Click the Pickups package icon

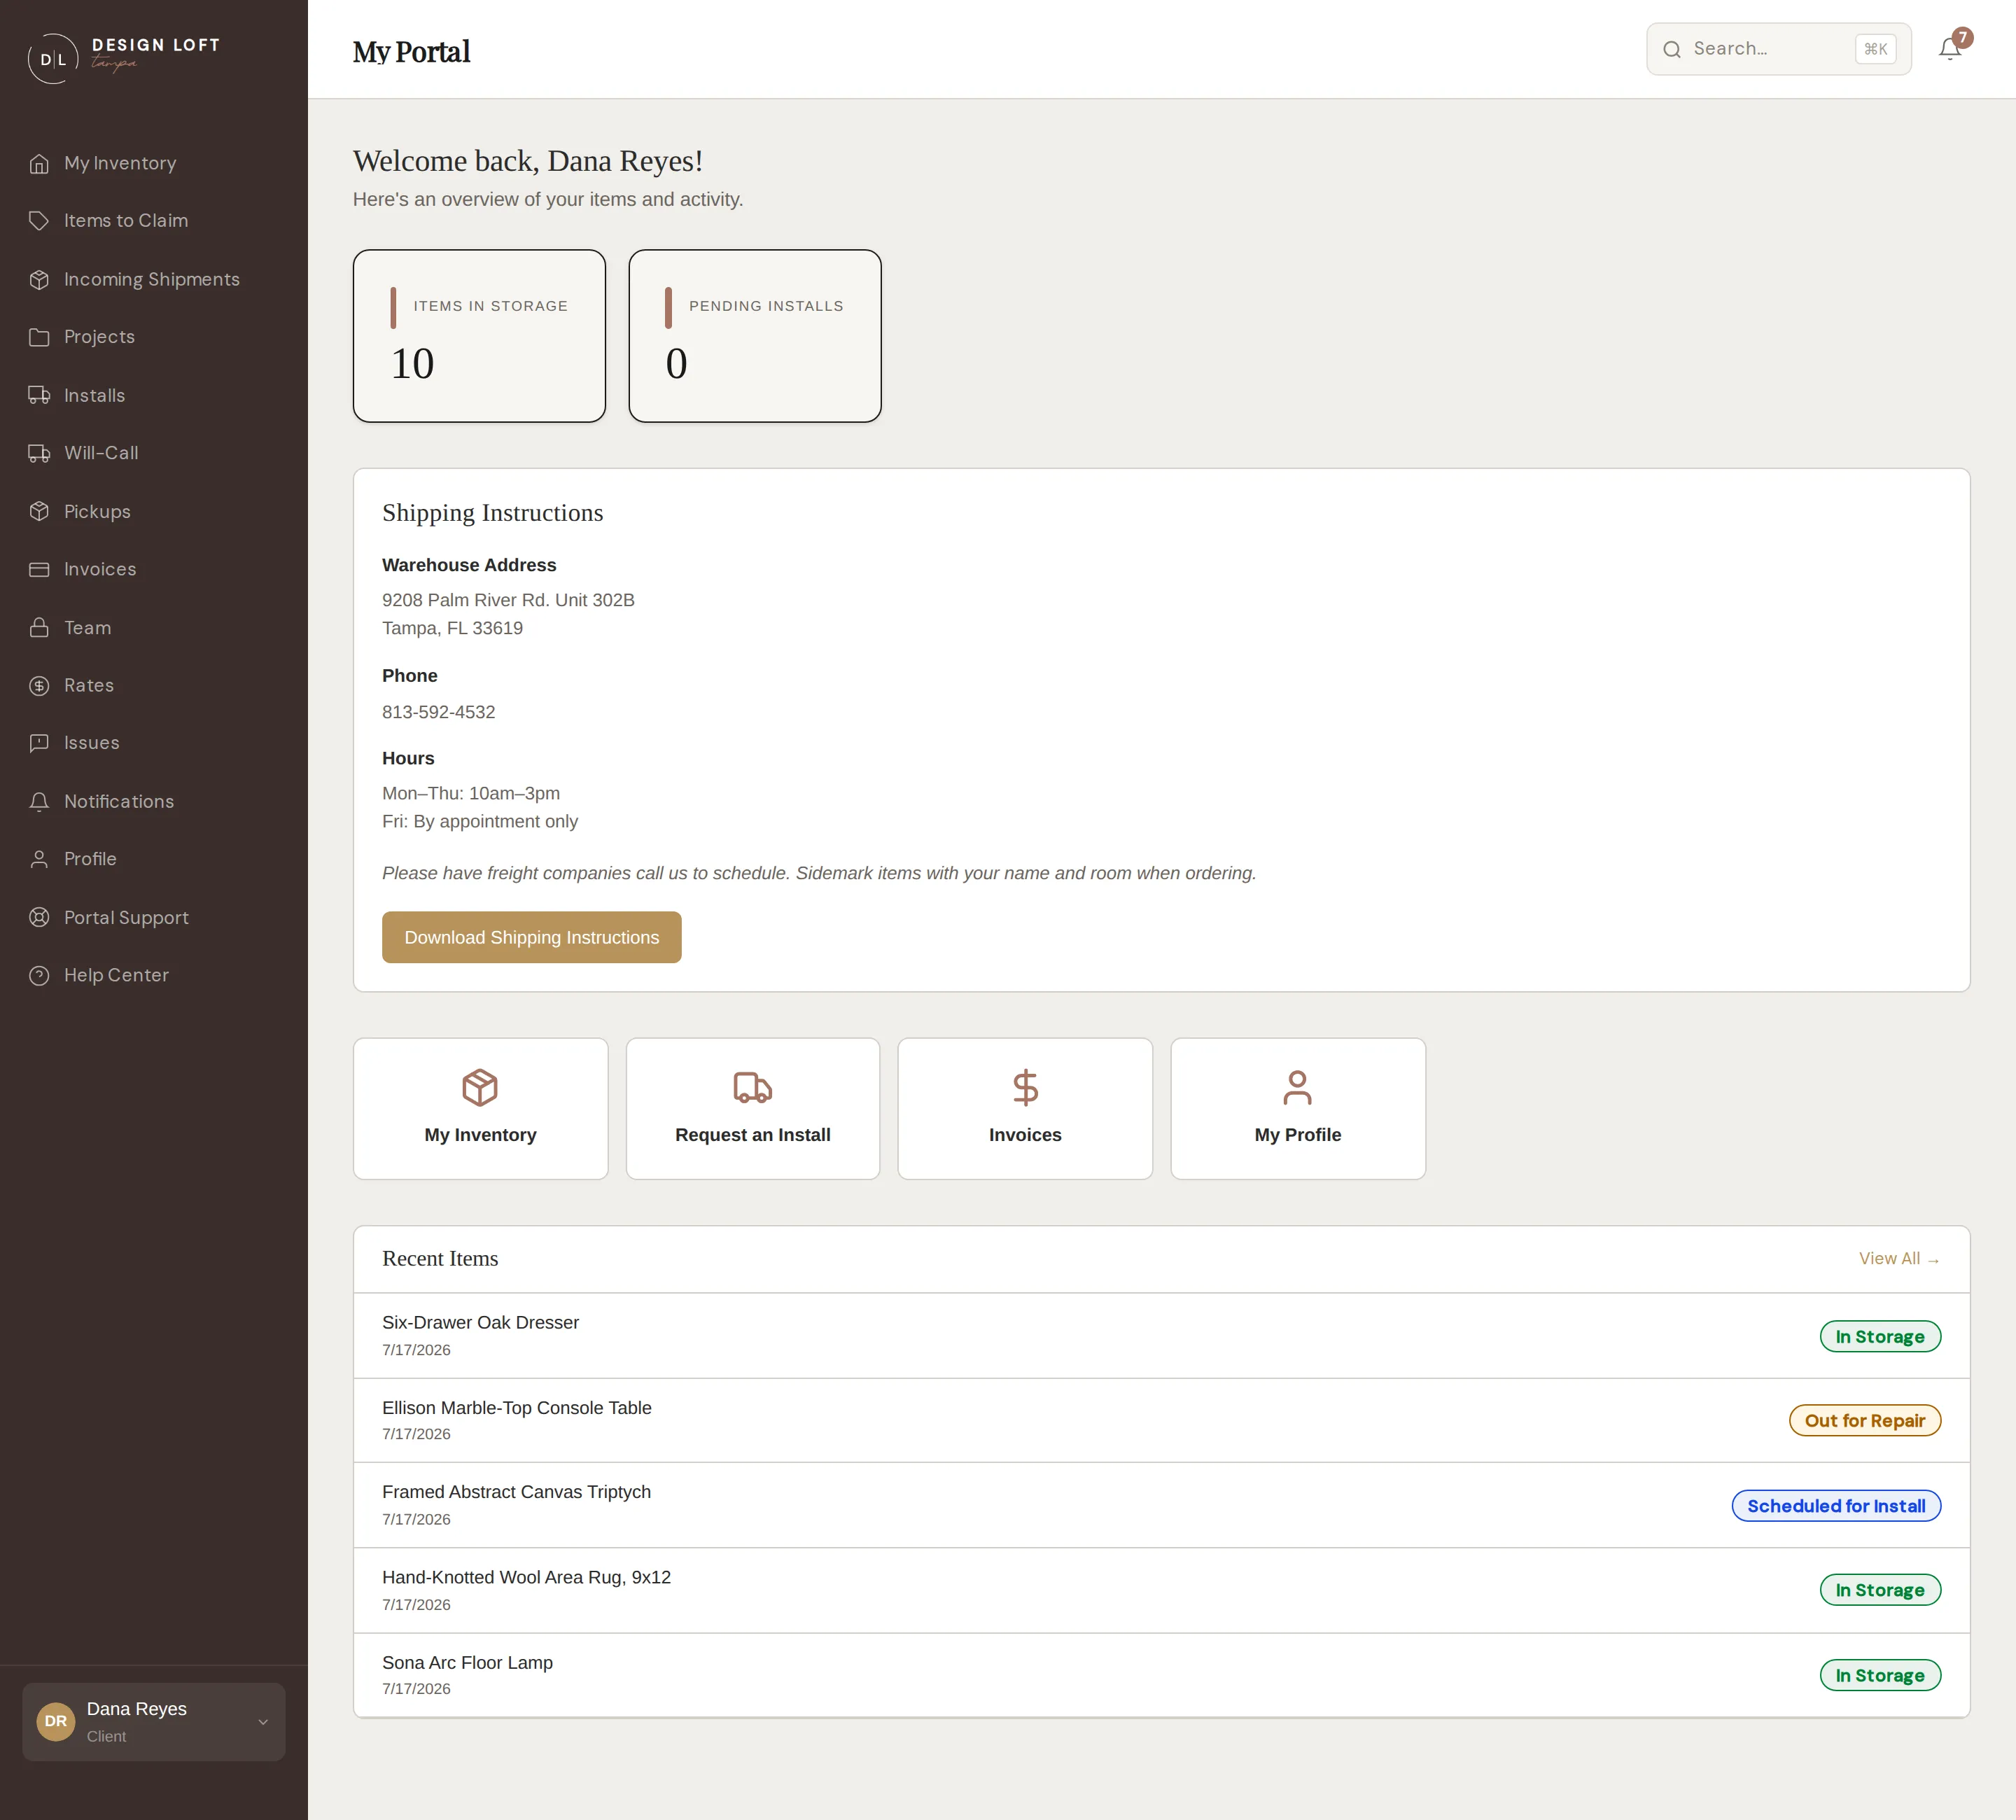pyautogui.click(x=39, y=511)
